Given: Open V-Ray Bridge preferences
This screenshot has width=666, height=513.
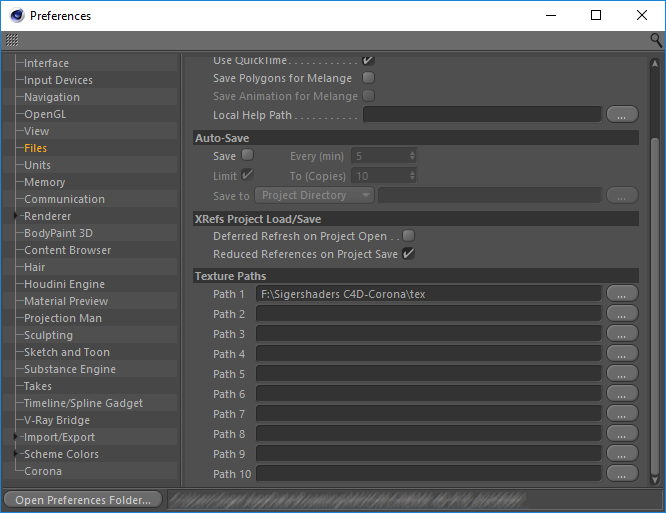Looking at the screenshot, I should 57,420.
